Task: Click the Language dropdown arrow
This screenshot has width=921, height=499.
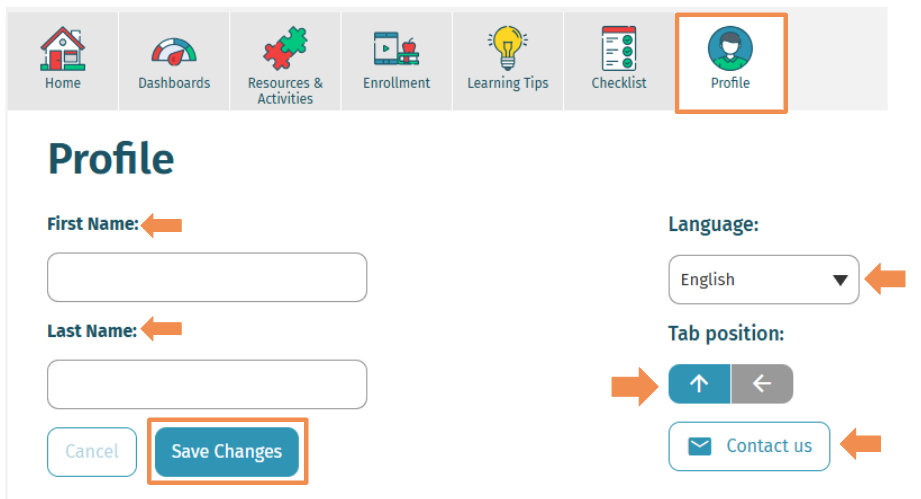Action: [840, 280]
